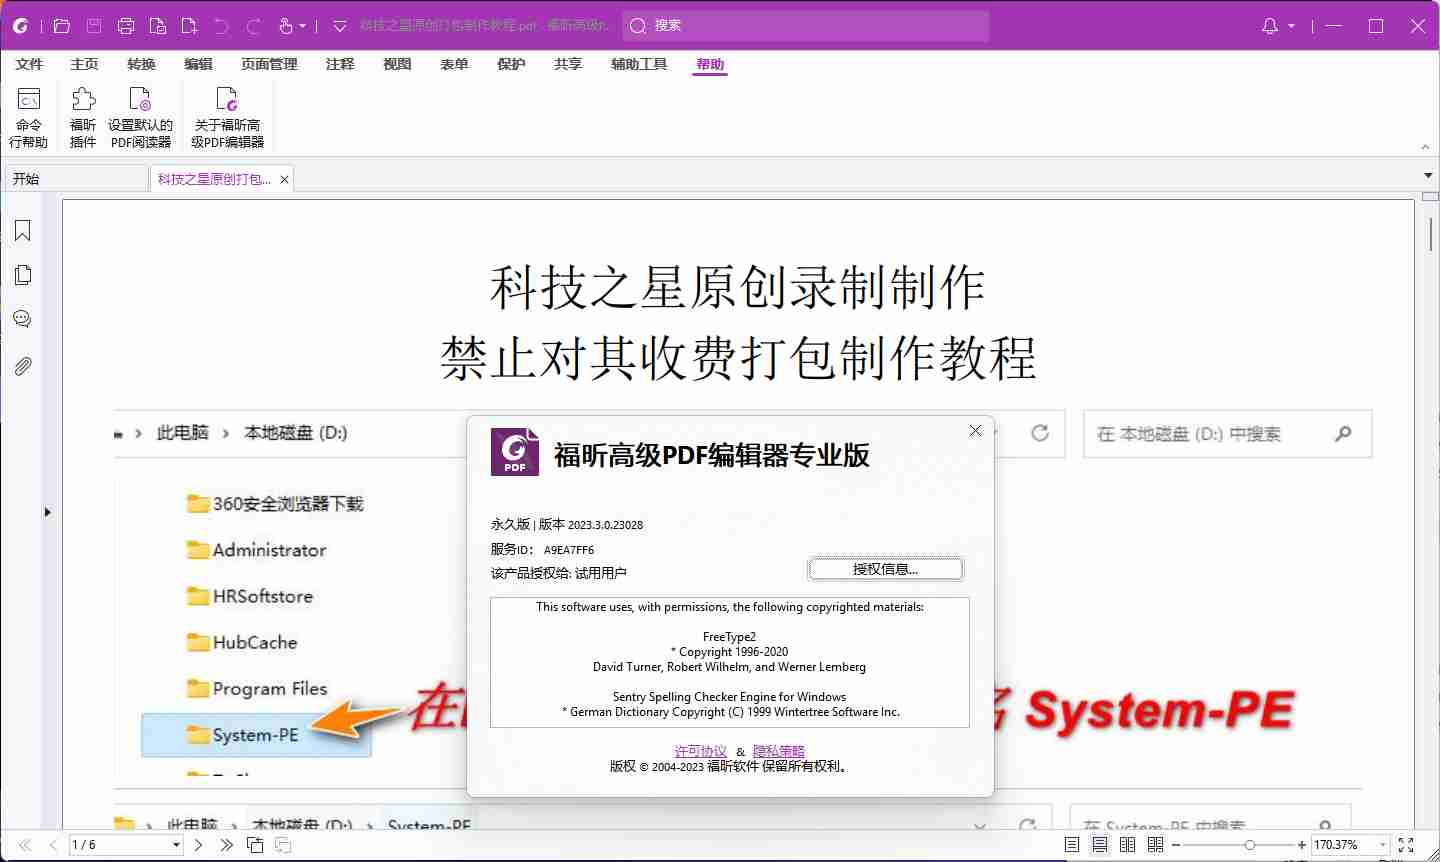
Task: Switch to the 辅助工具 ribbon tab
Action: pos(639,64)
